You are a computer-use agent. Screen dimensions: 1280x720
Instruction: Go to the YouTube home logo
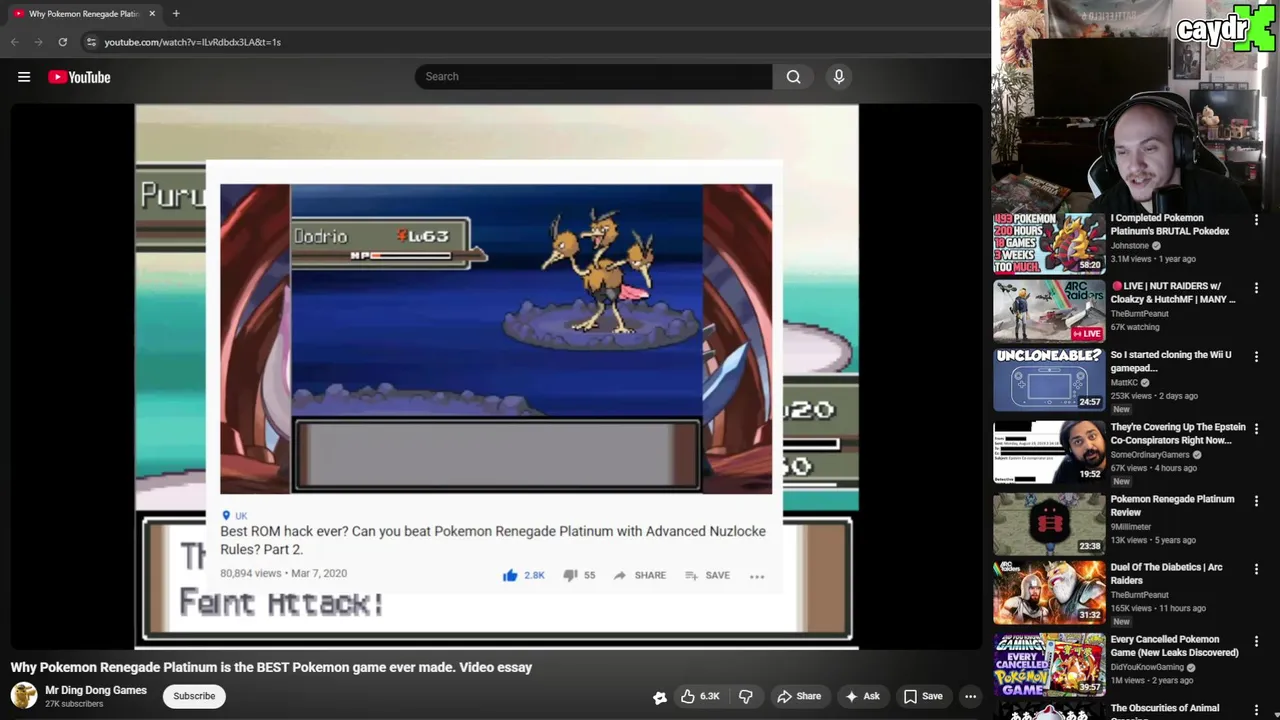point(79,77)
